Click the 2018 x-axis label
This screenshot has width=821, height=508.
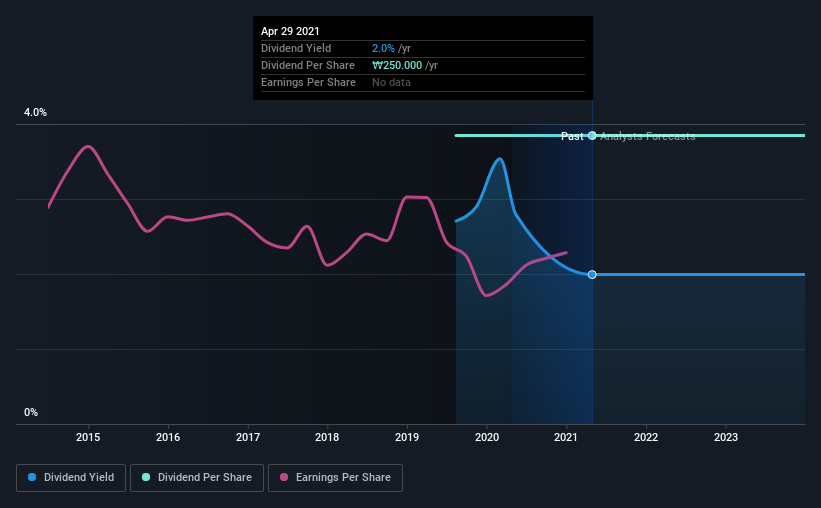[x=327, y=437]
